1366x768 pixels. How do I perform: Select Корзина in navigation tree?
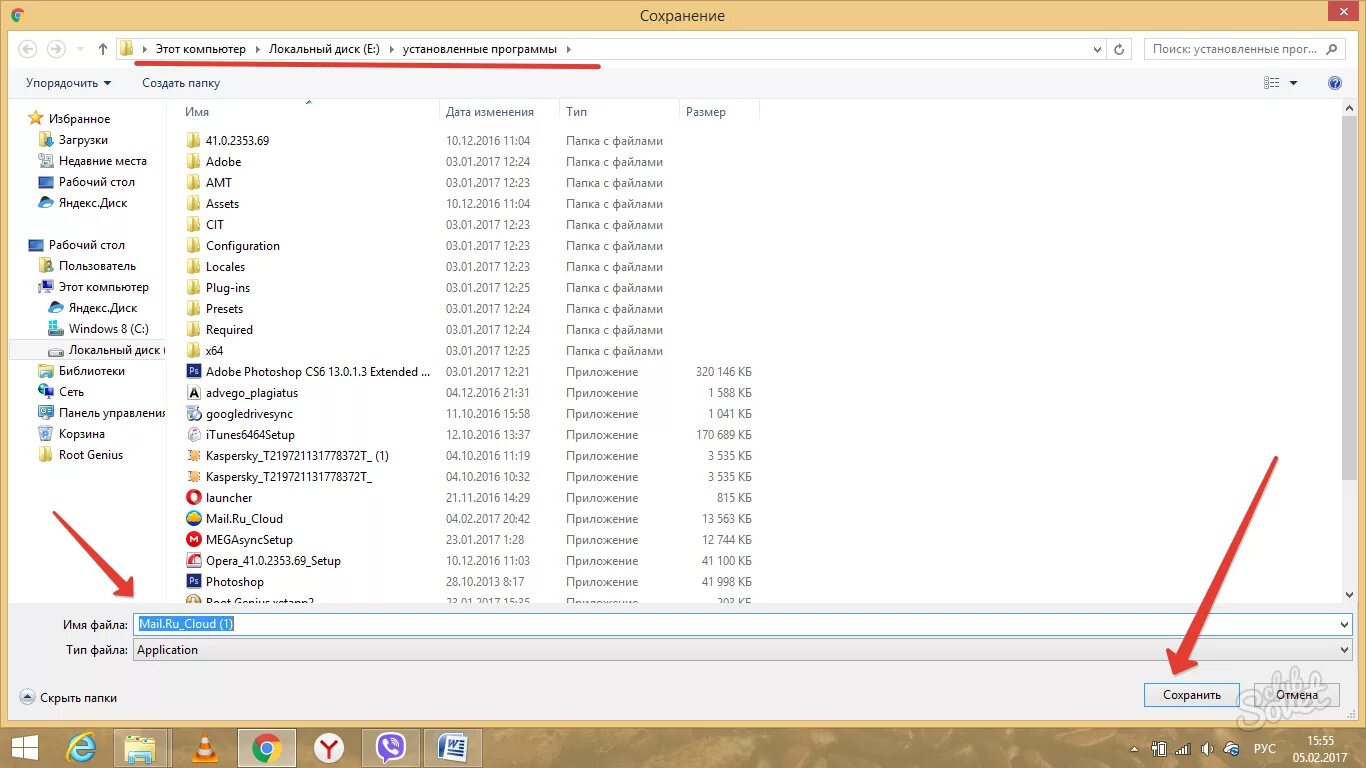(x=81, y=434)
